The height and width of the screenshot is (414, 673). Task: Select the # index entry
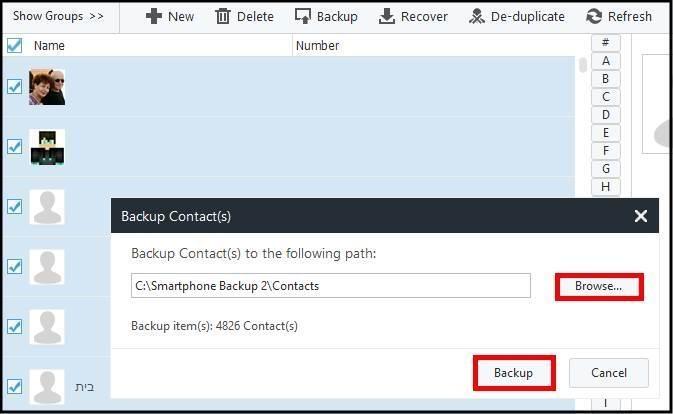point(606,43)
